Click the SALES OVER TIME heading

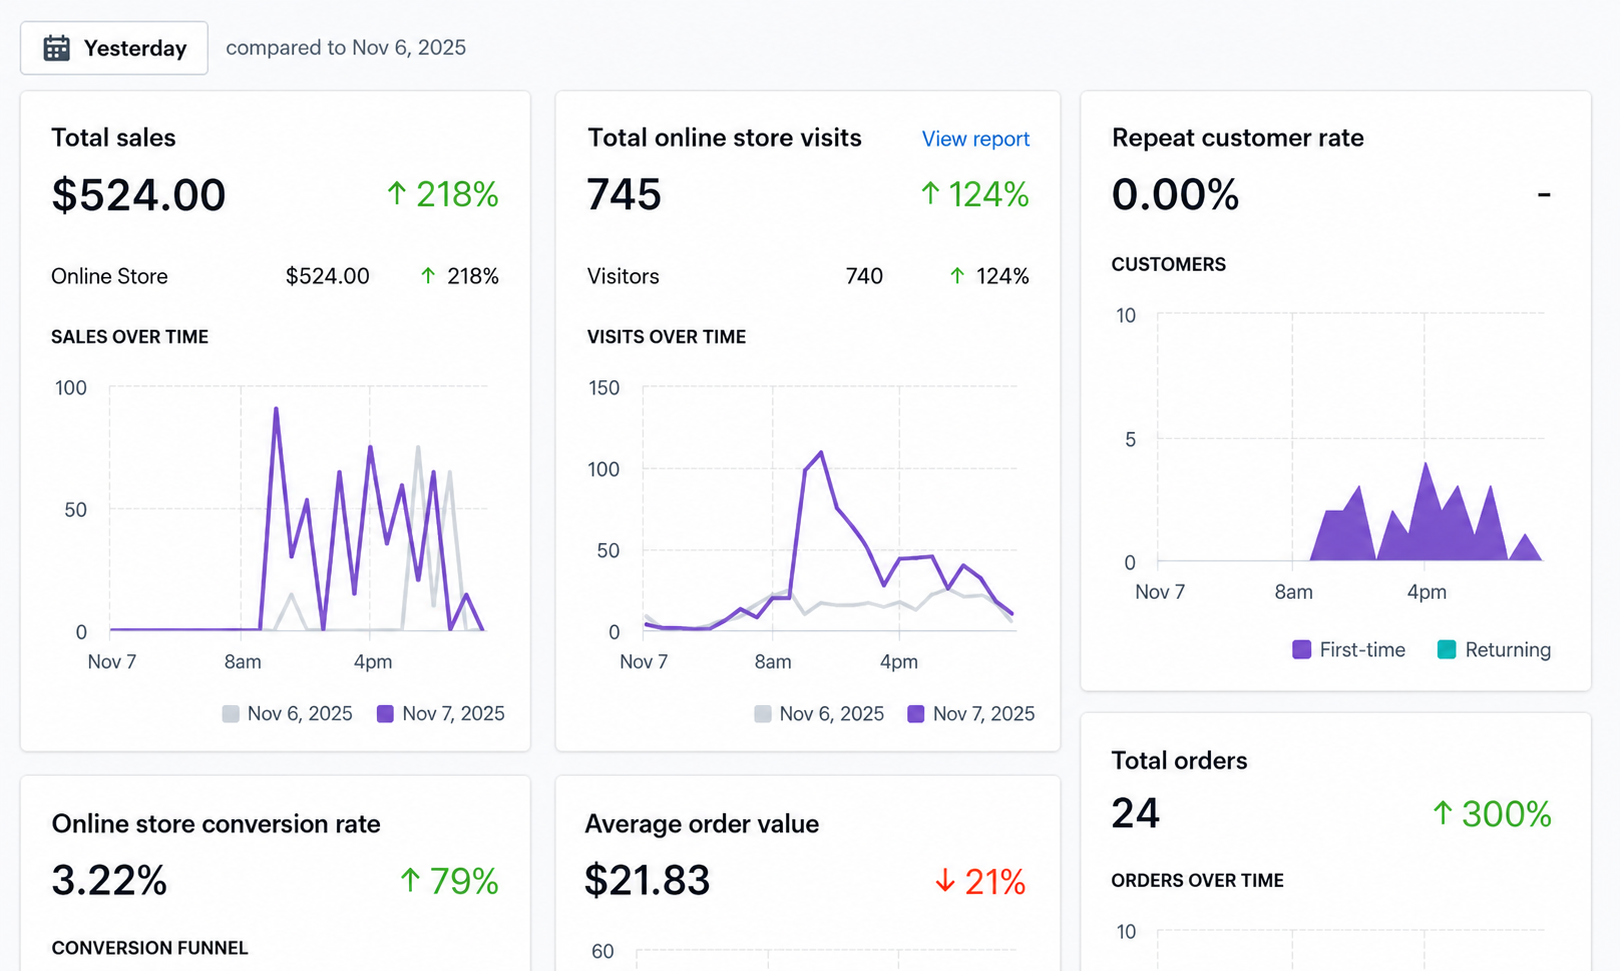(x=130, y=337)
